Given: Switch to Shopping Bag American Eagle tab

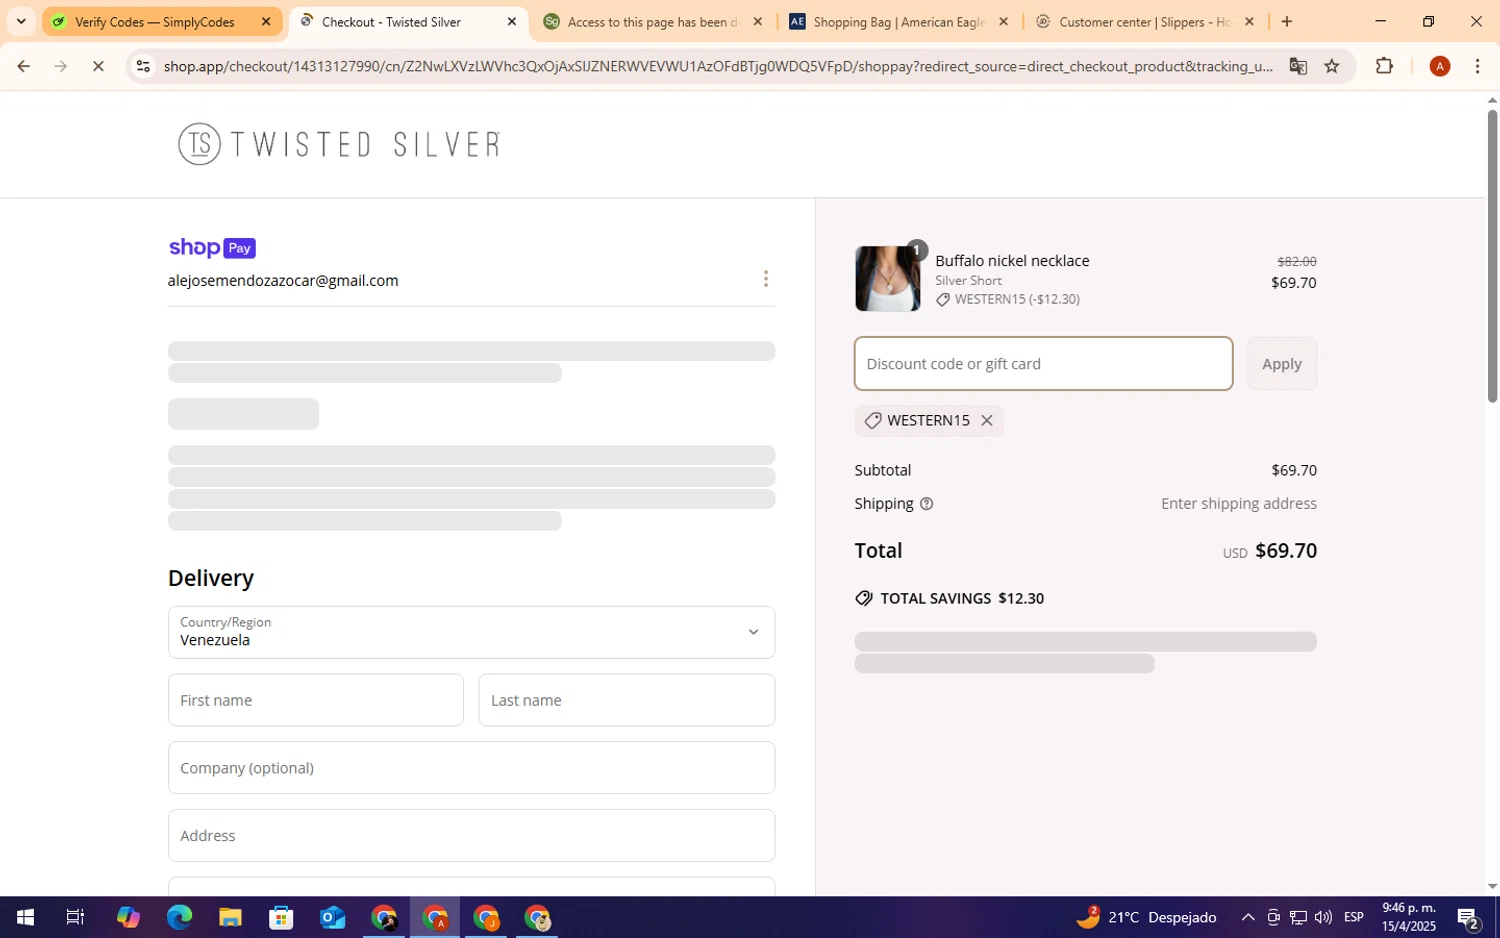Looking at the screenshot, I should point(898,22).
